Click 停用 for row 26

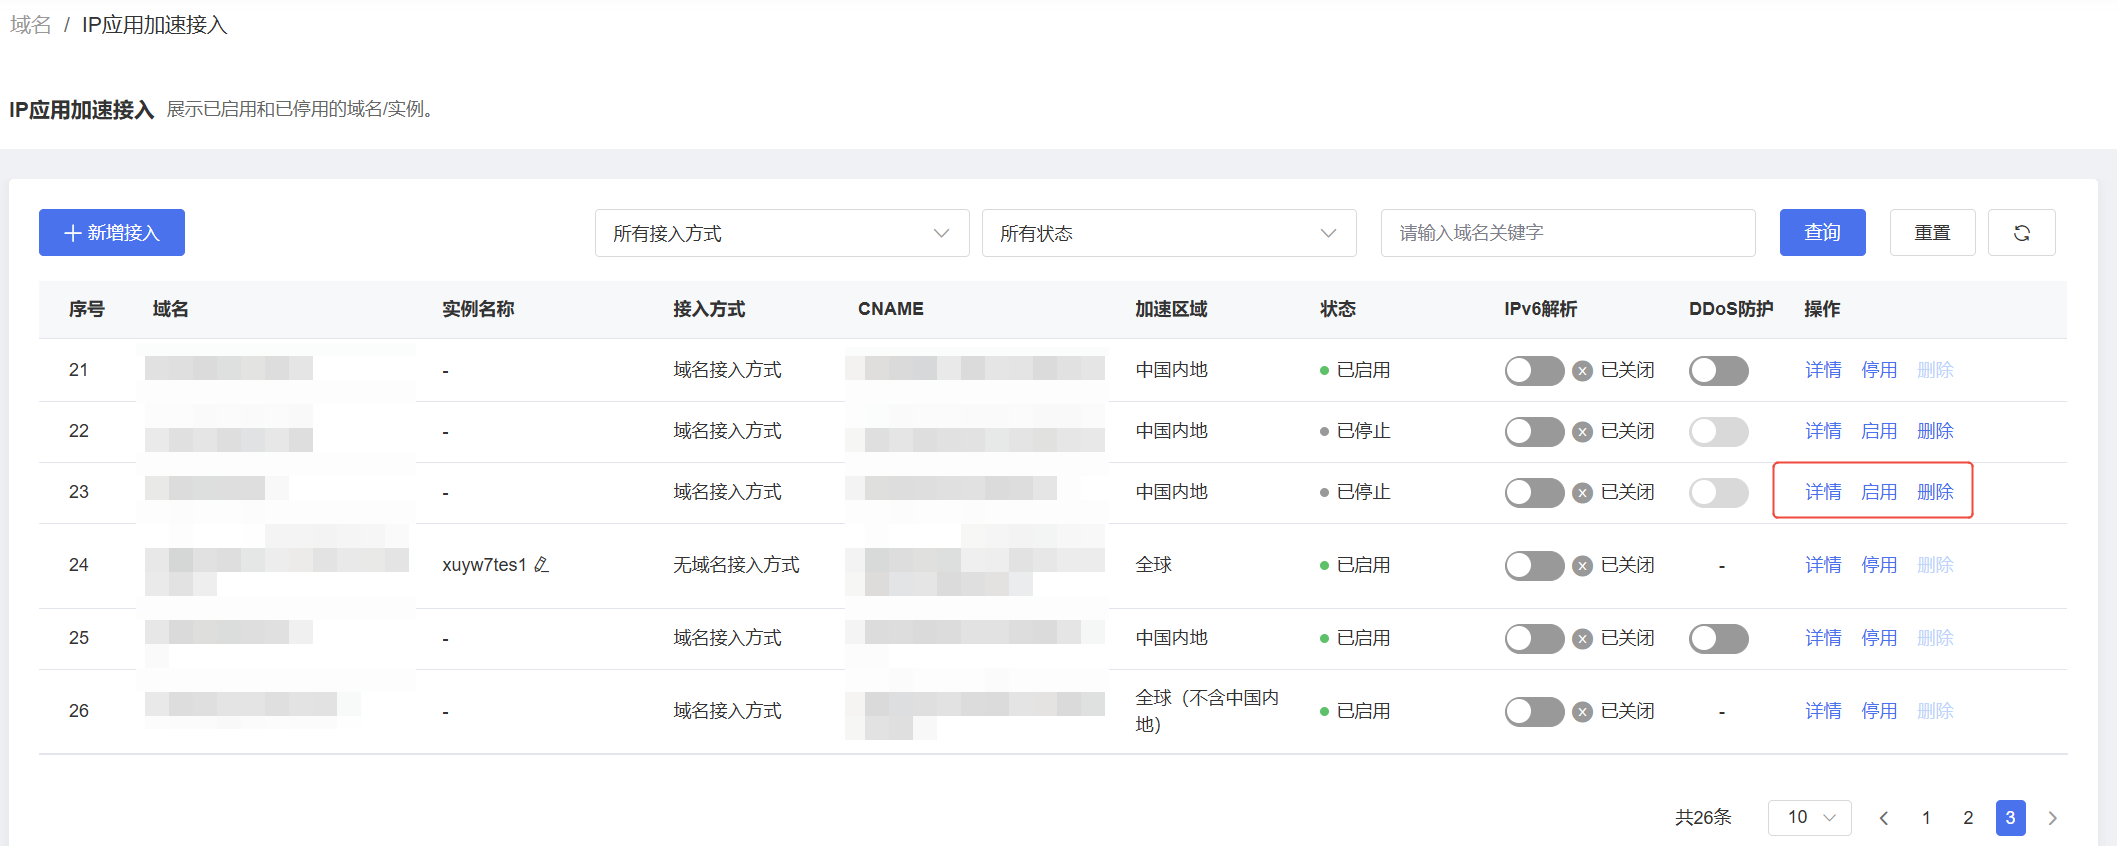(x=1879, y=712)
